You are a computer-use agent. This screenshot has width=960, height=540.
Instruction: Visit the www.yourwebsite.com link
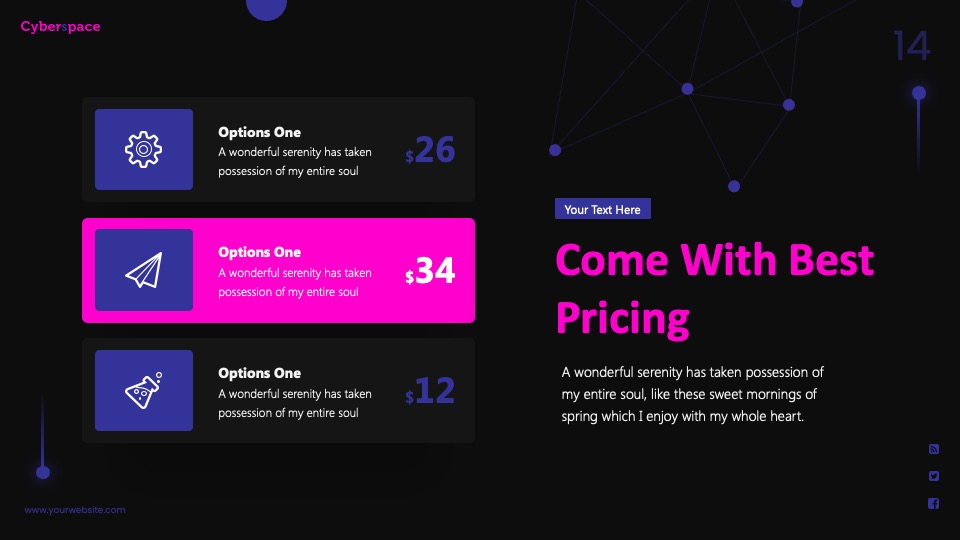[x=75, y=509]
